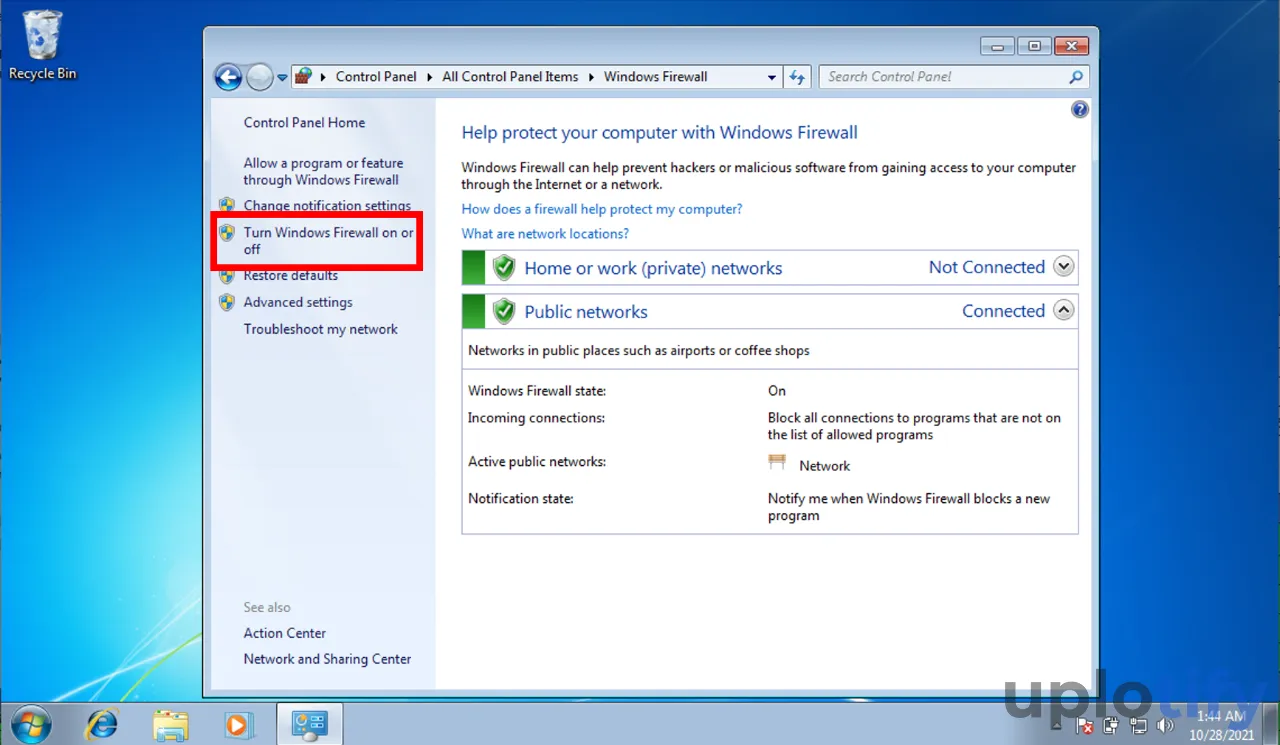Open Troubleshoot my network link
Image resolution: width=1280 pixels, height=745 pixels.
click(x=320, y=329)
